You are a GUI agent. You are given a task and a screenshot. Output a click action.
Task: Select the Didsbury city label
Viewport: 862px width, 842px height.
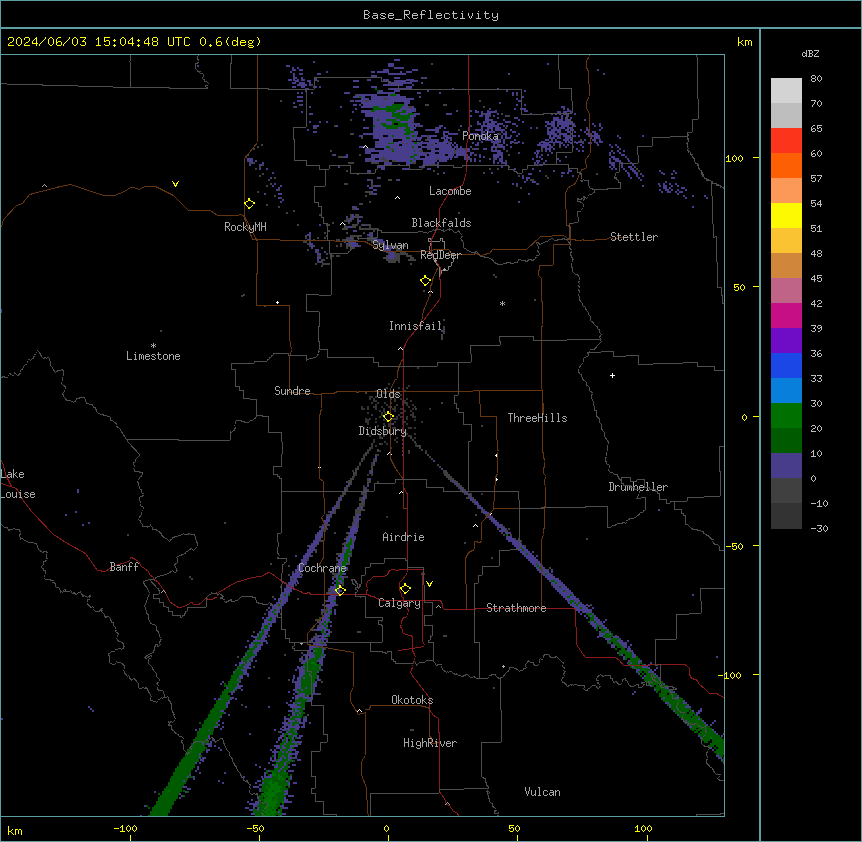point(383,431)
